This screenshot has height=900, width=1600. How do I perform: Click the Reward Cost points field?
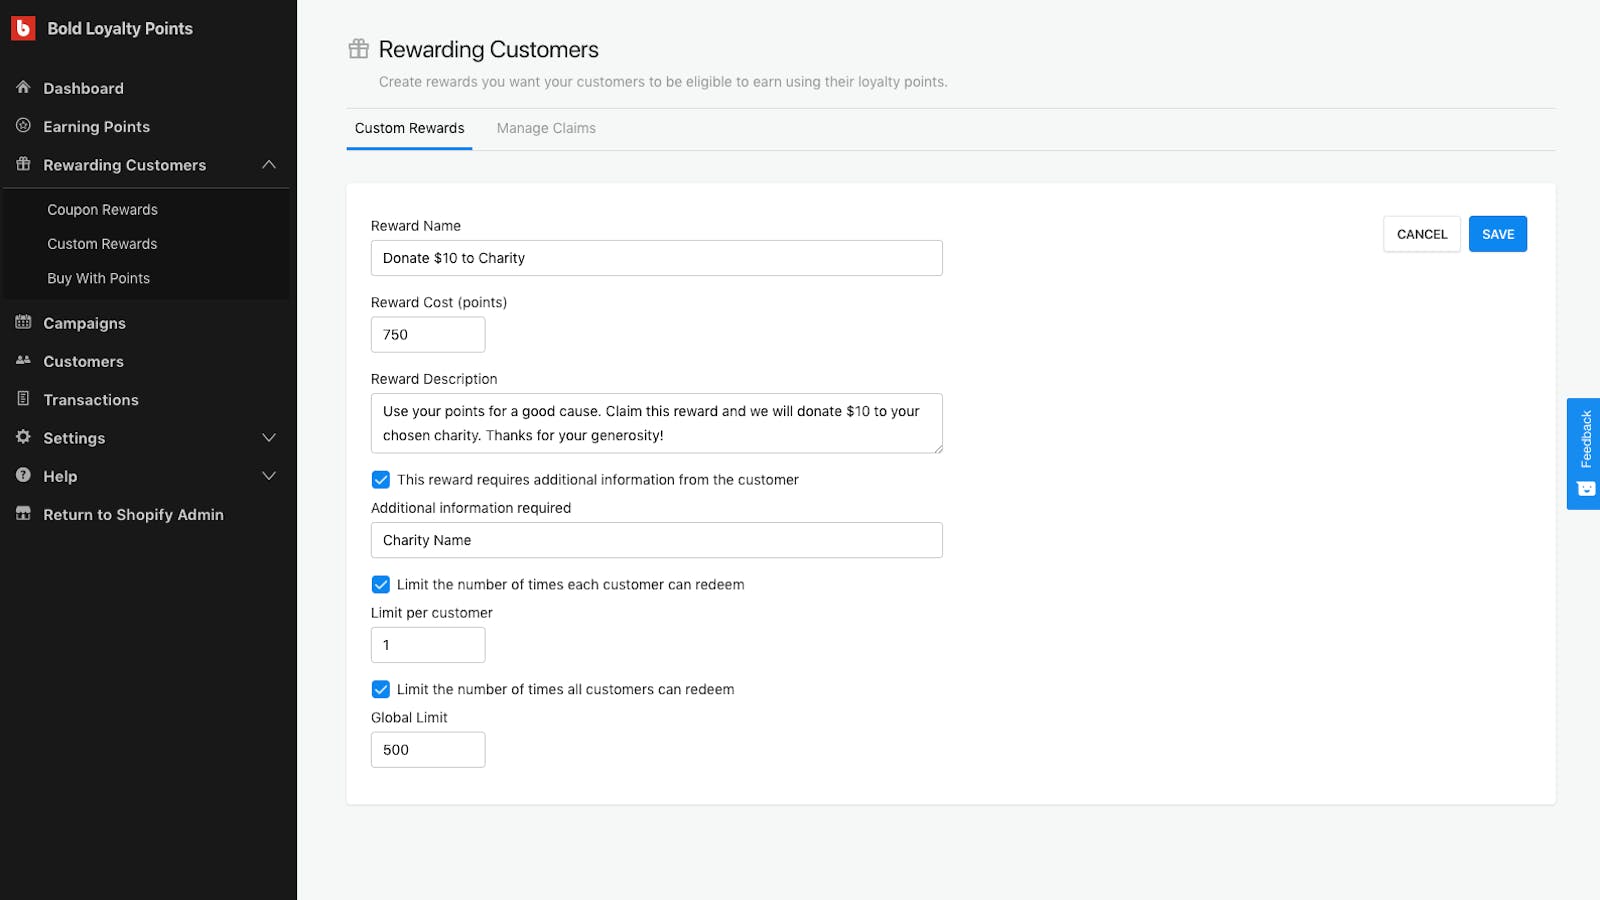click(428, 335)
